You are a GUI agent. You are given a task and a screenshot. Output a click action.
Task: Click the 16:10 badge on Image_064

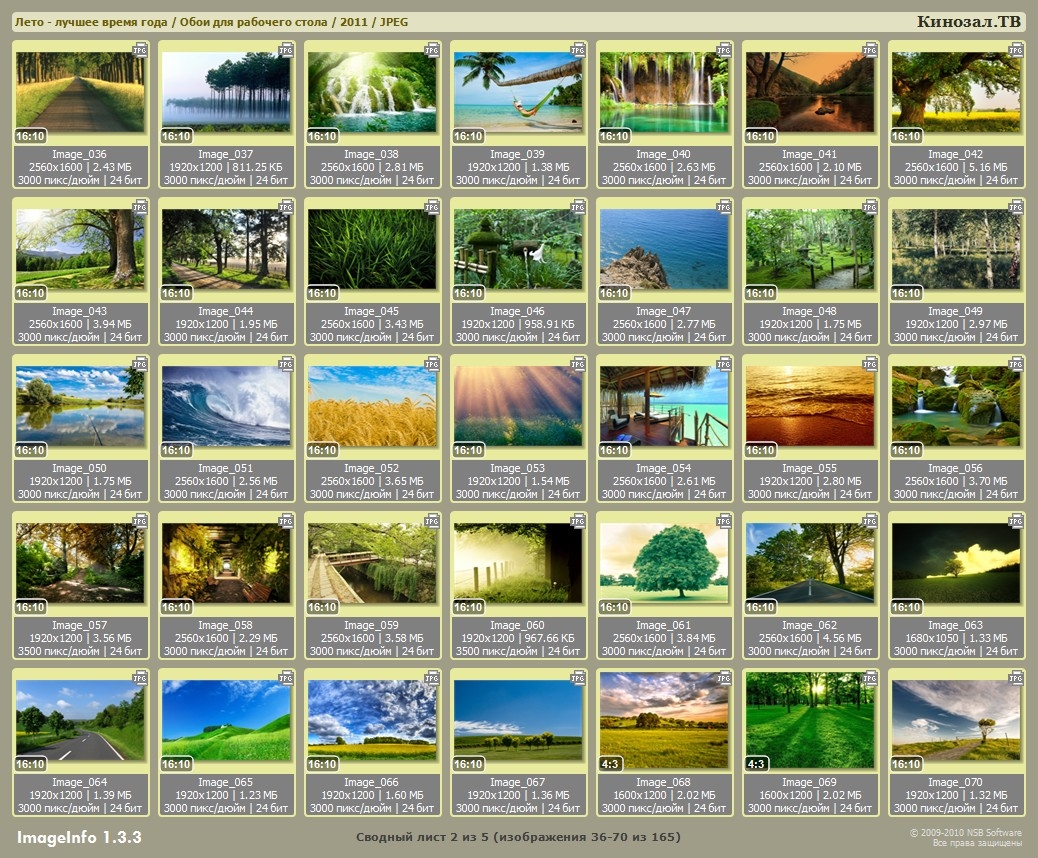(x=31, y=764)
